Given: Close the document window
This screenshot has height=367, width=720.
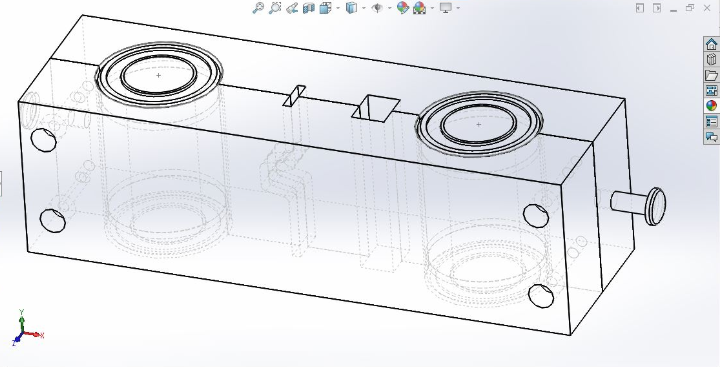Looking at the screenshot, I should [x=707, y=8].
